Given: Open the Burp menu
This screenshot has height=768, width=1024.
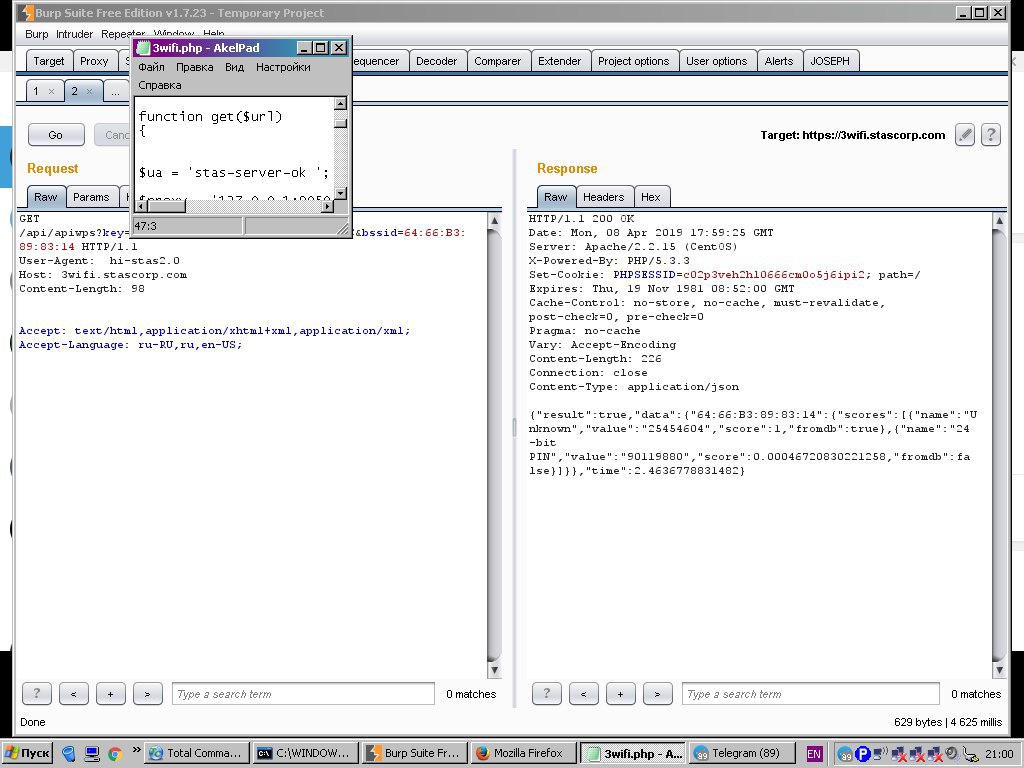Looking at the screenshot, I should [37, 34].
